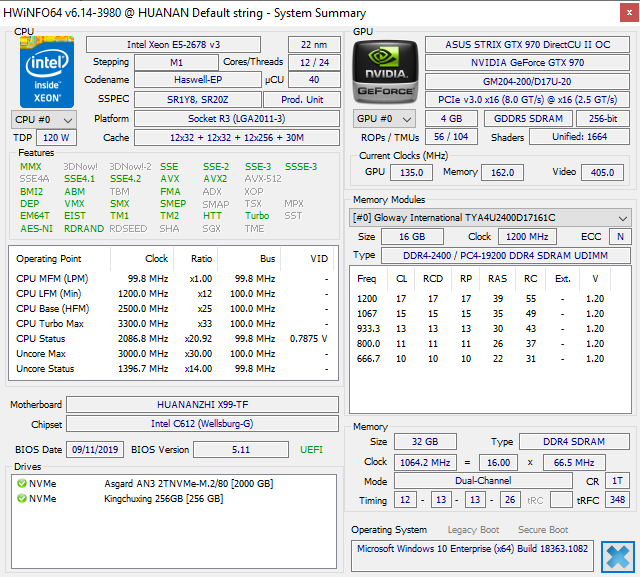
Task: Click the Dual-Channel mode field
Action: click(483, 481)
